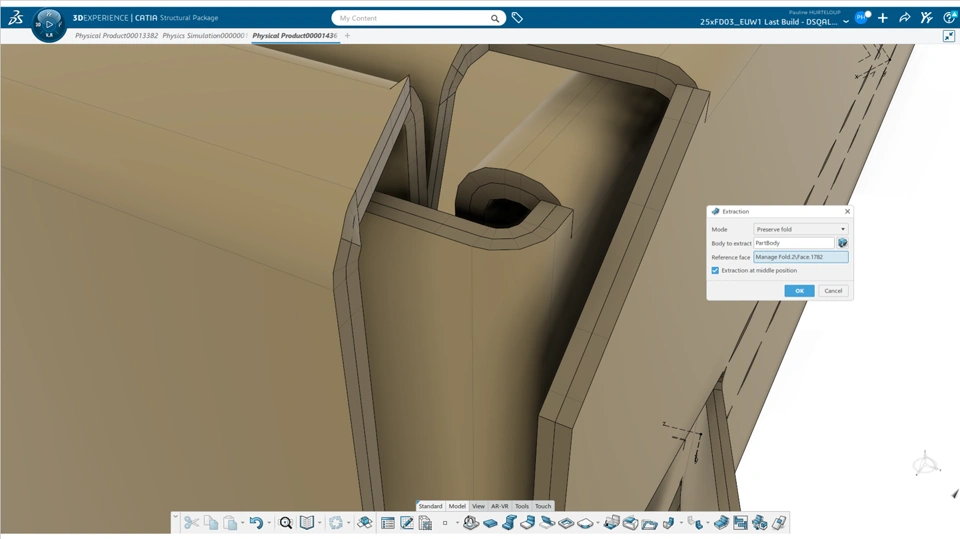
Task: Open the Undo history dropdown arrow
Action: (269, 523)
